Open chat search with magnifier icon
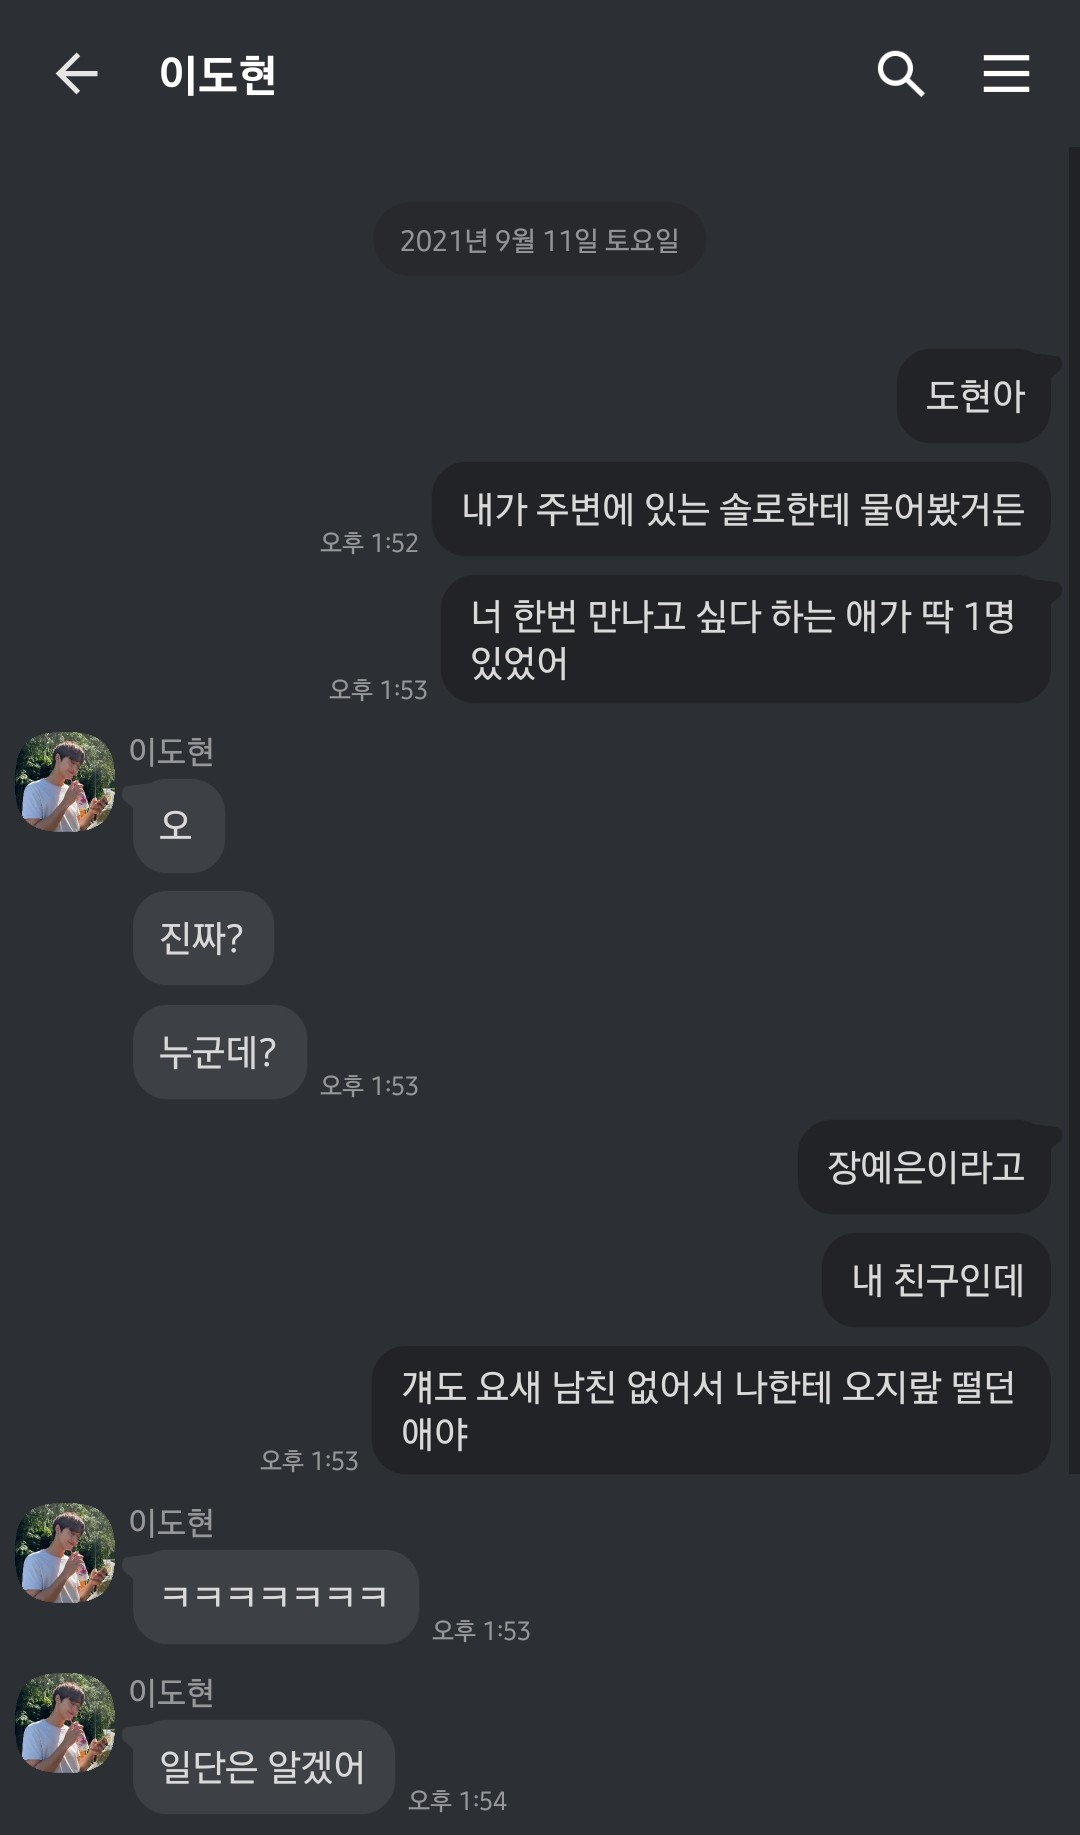Screen dimensions: 1080x1835 click(x=900, y=74)
